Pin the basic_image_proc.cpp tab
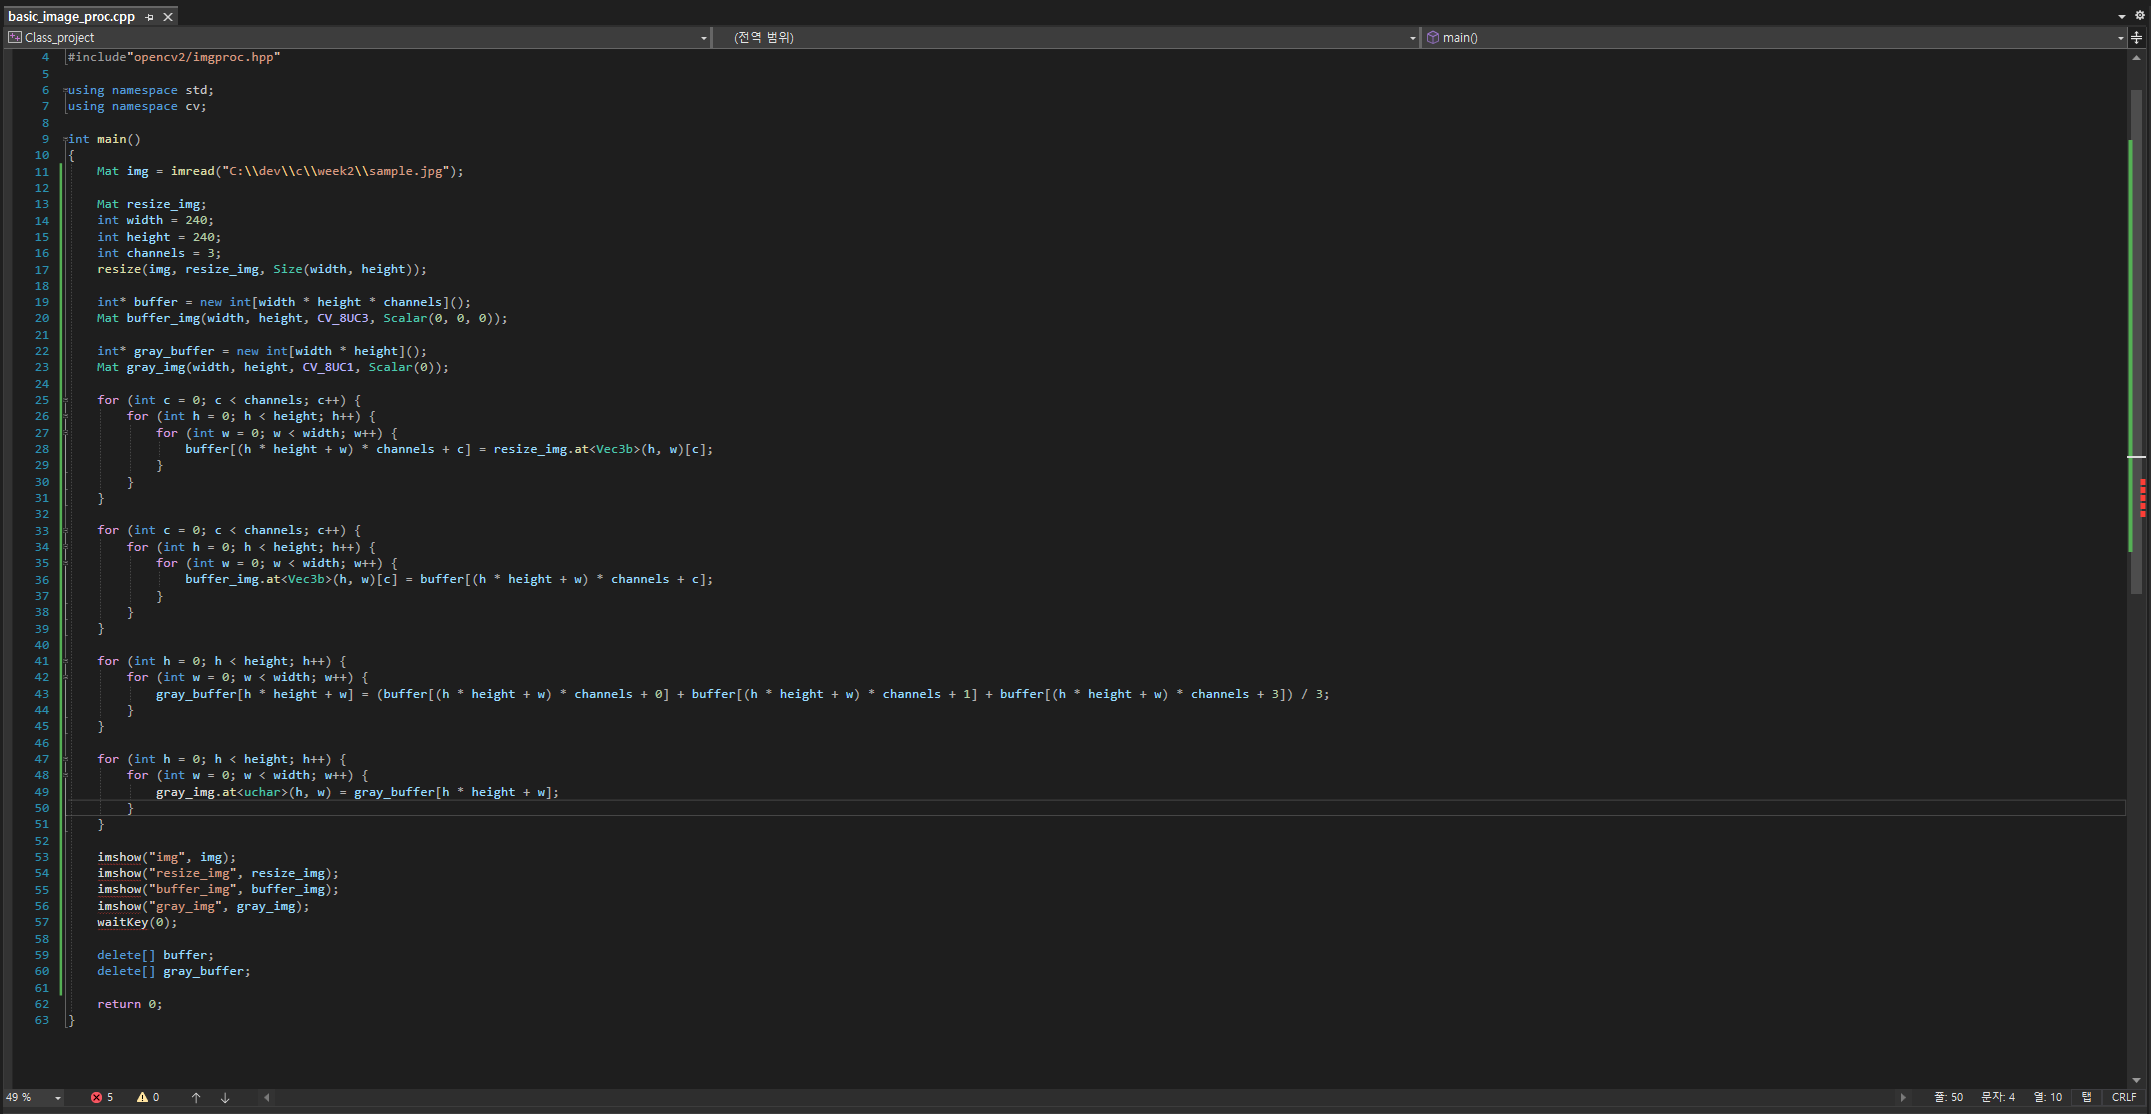 click(x=150, y=17)
